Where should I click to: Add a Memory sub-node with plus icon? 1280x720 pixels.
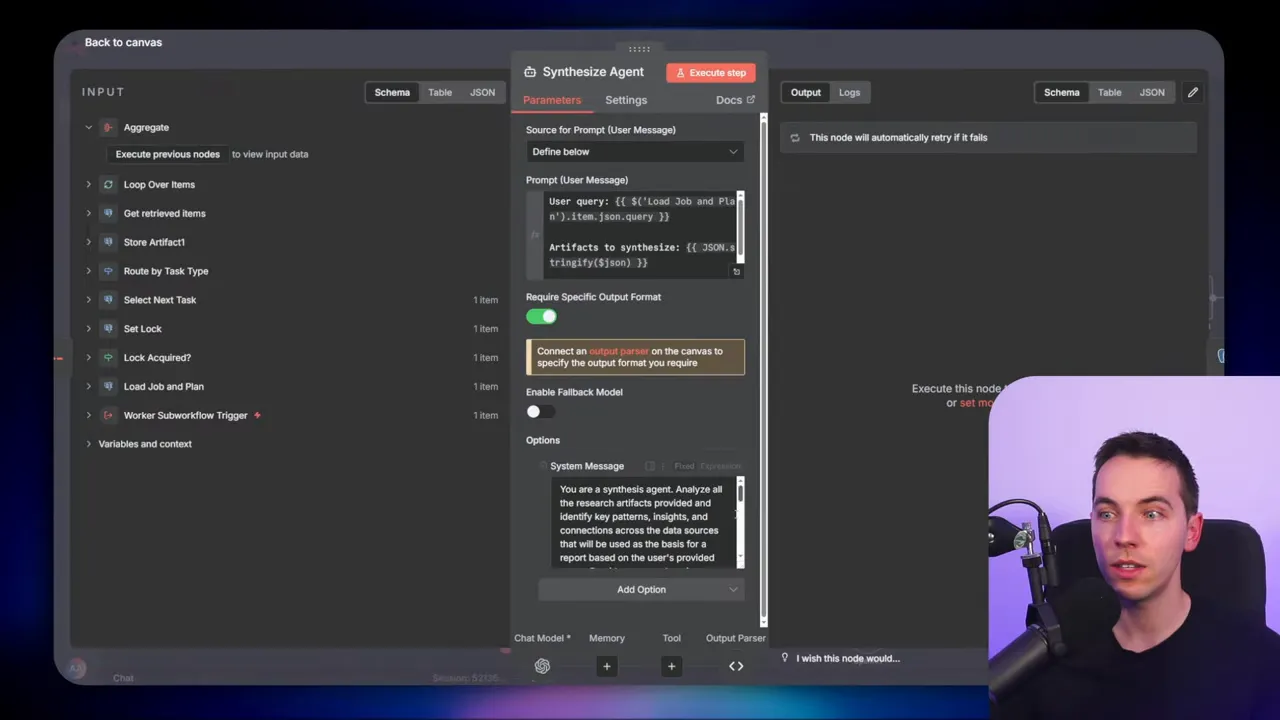(x=606, y=666)
